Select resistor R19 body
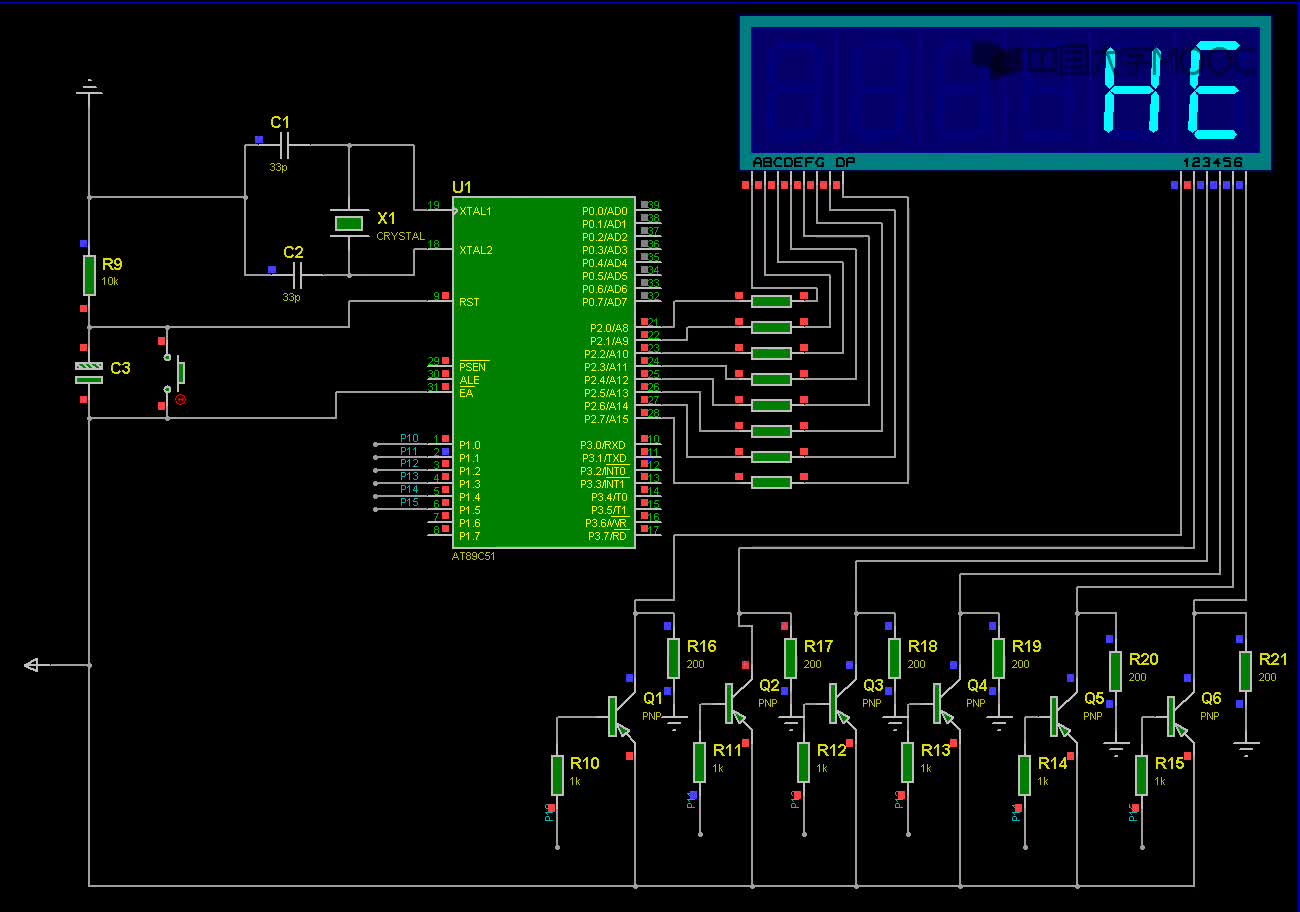 pyautogui.click(x=998, y=658)
